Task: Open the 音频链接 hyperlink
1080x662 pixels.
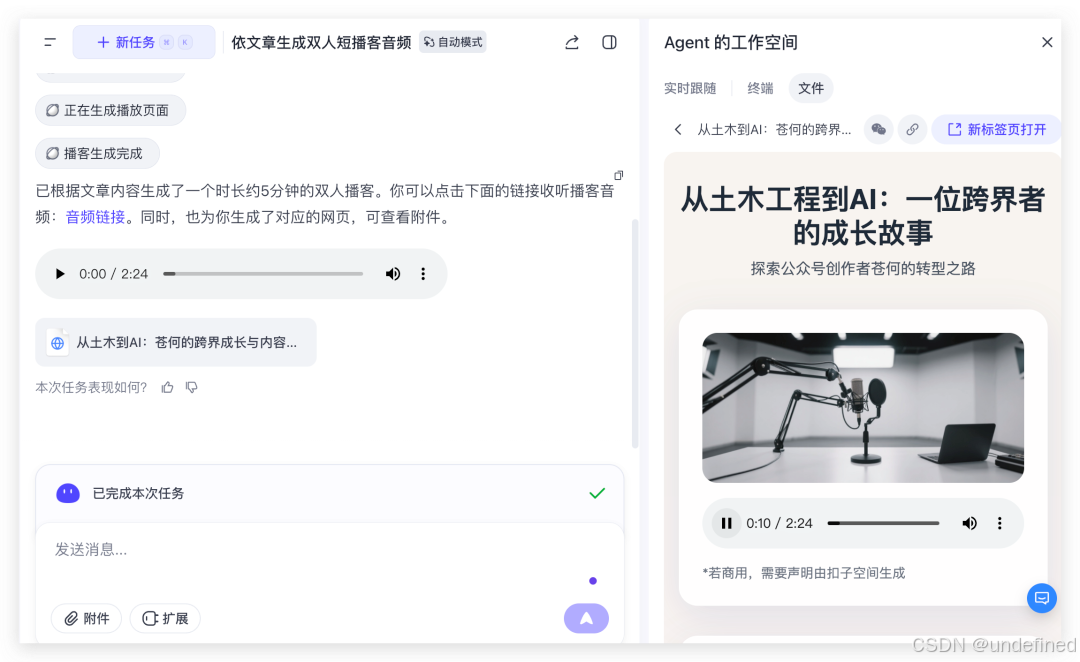Action: 95,217
